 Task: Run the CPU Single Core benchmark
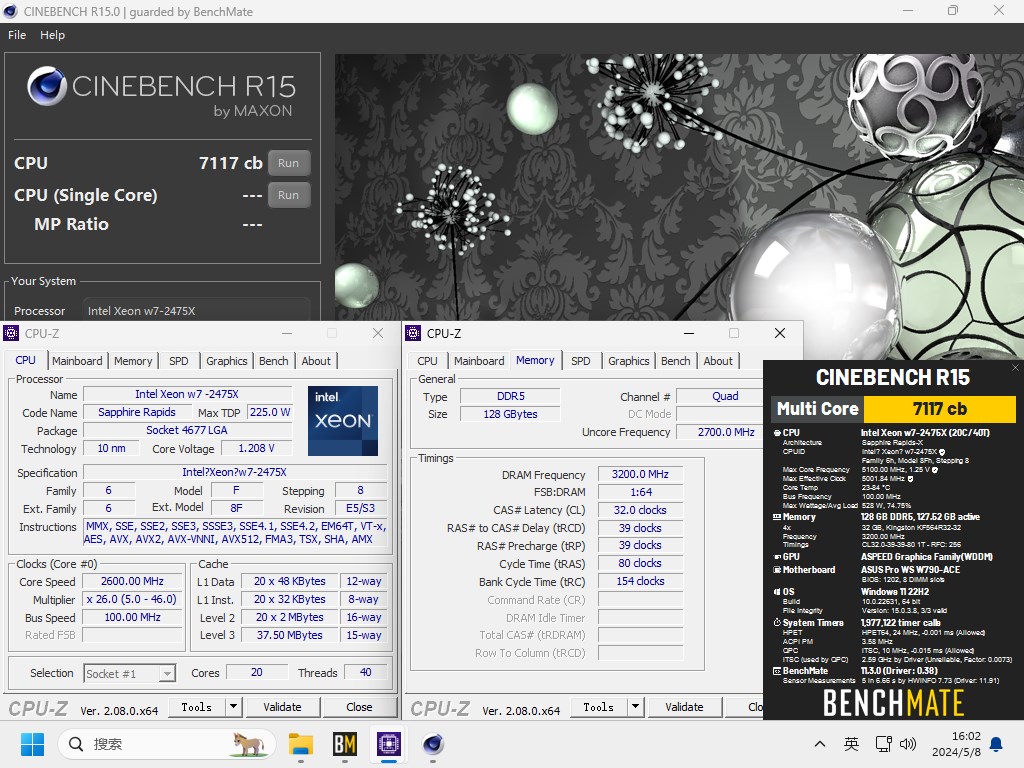point(289,195)
